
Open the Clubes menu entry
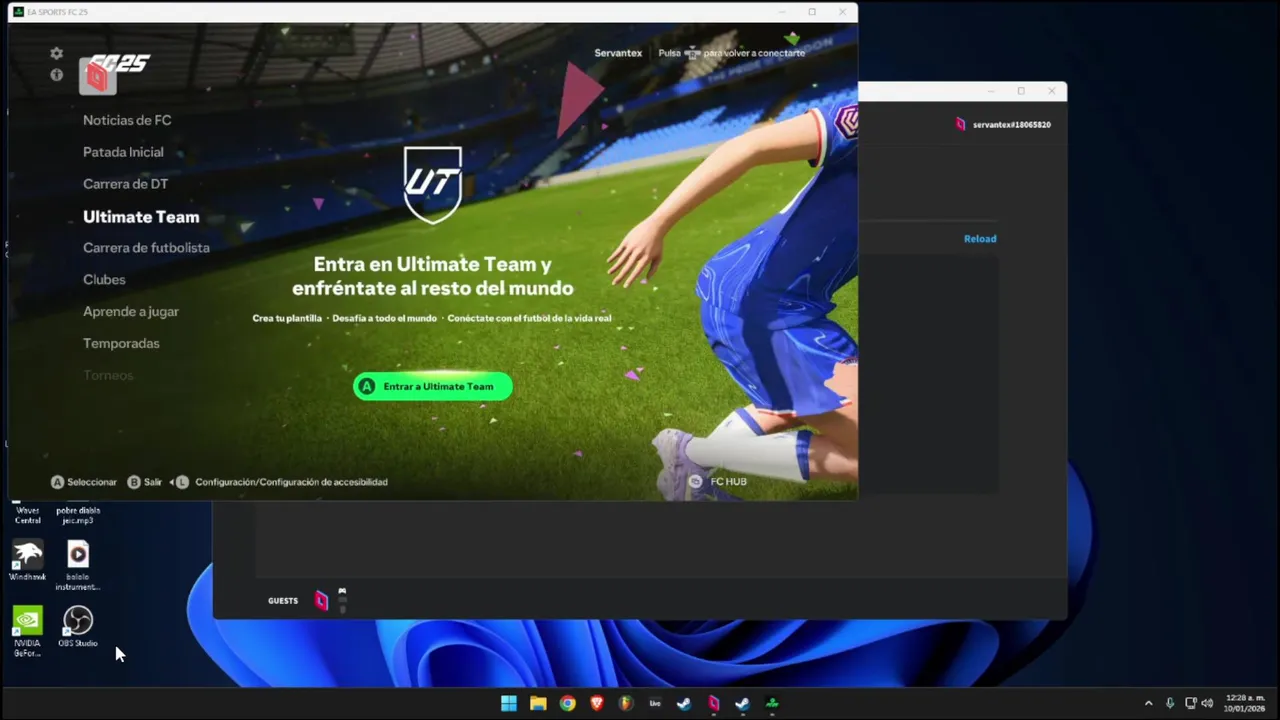pyautogui.click(x=104, y=280)
